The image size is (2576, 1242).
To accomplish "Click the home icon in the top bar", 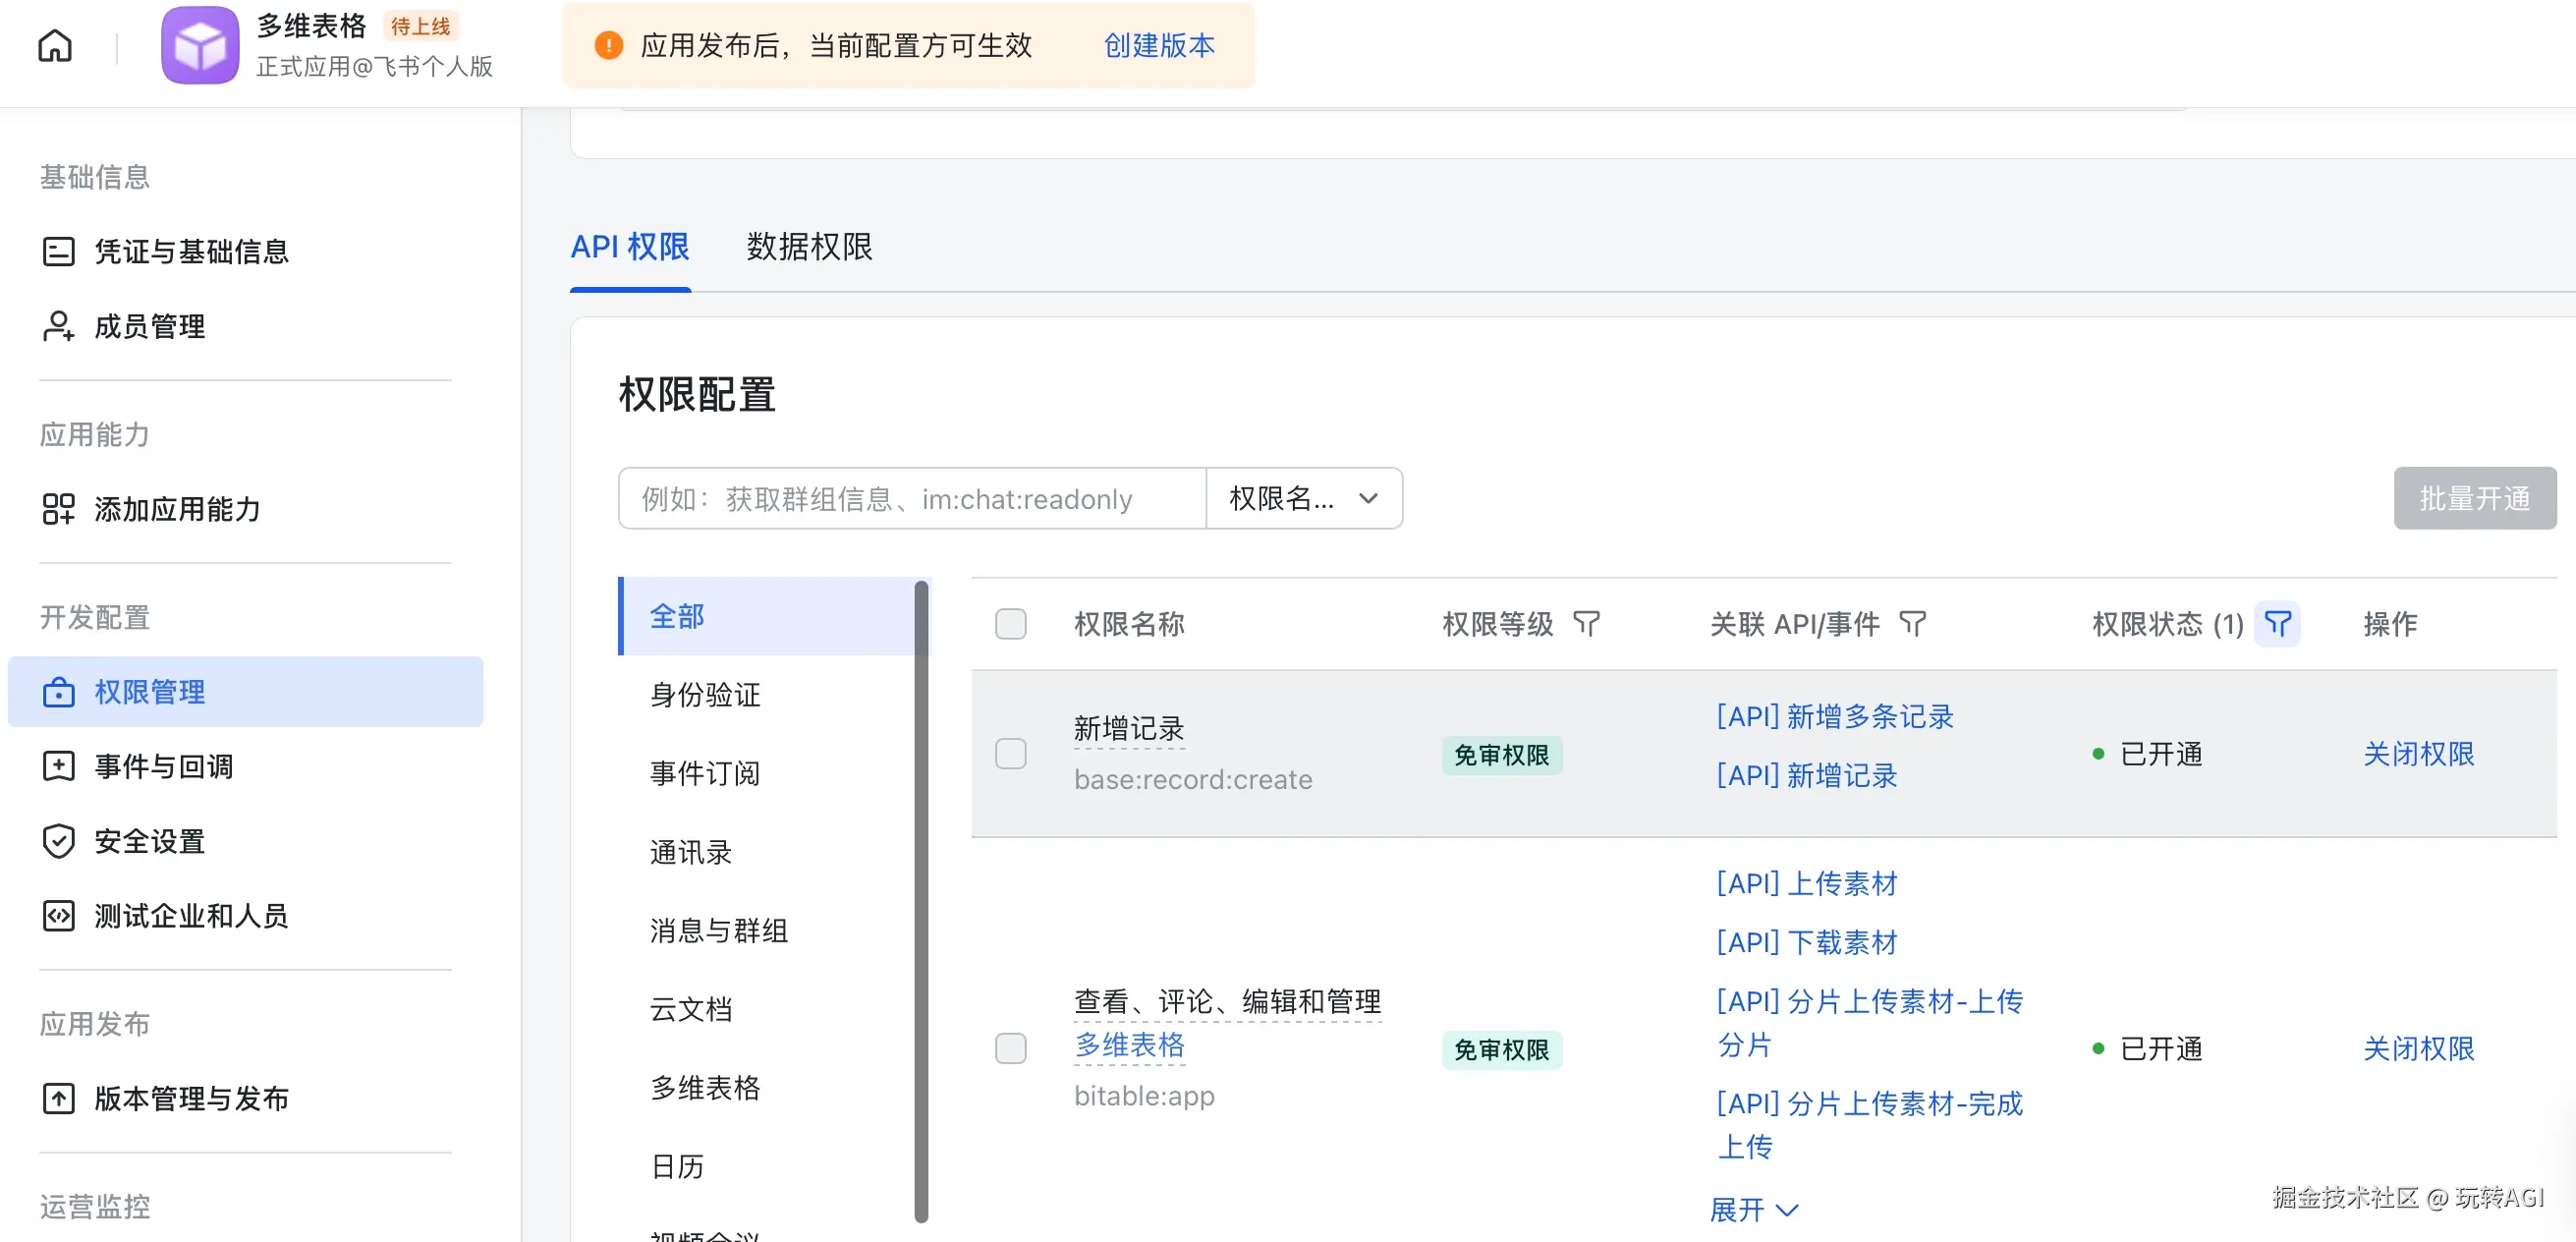I will (55, 45).
